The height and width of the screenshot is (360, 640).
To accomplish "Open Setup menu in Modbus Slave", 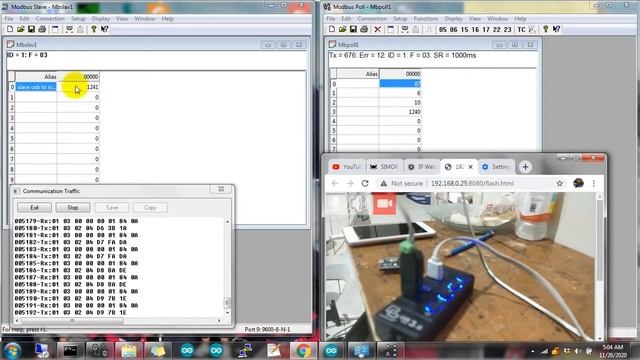I will [x=78, y=19].
